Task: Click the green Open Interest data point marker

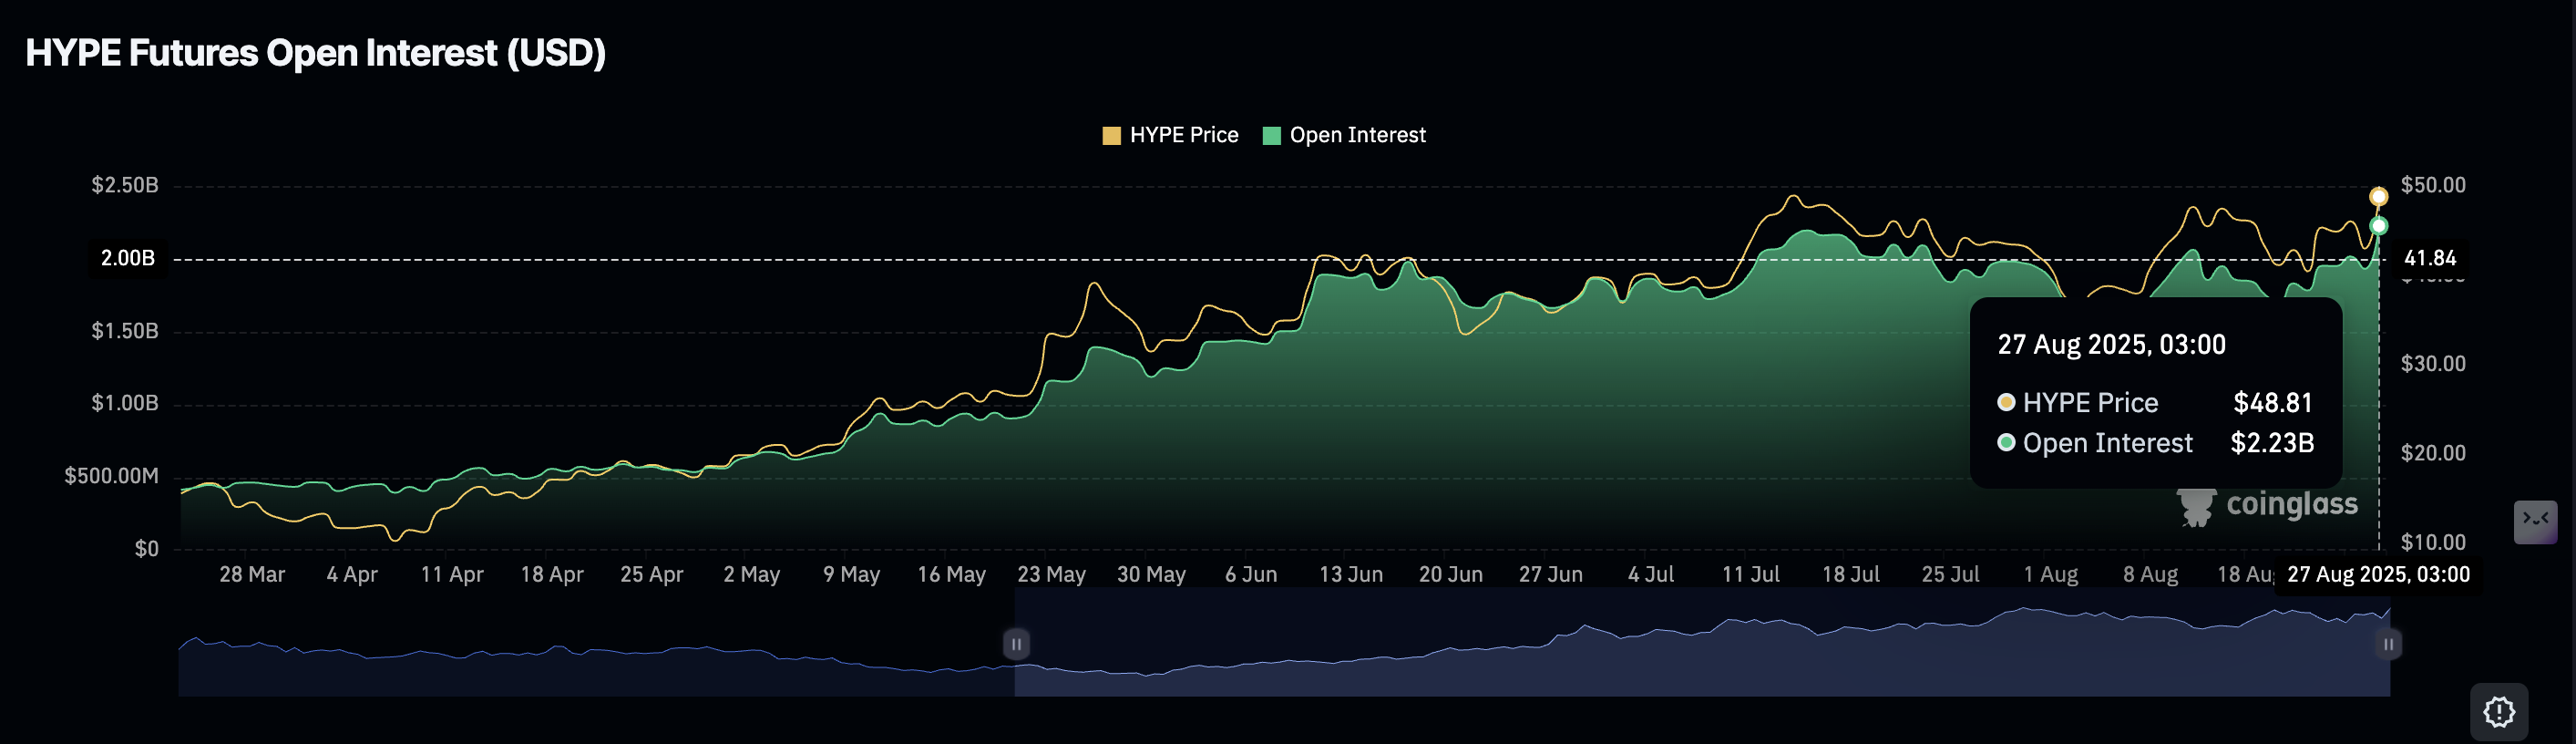Action: [2378, 226]
